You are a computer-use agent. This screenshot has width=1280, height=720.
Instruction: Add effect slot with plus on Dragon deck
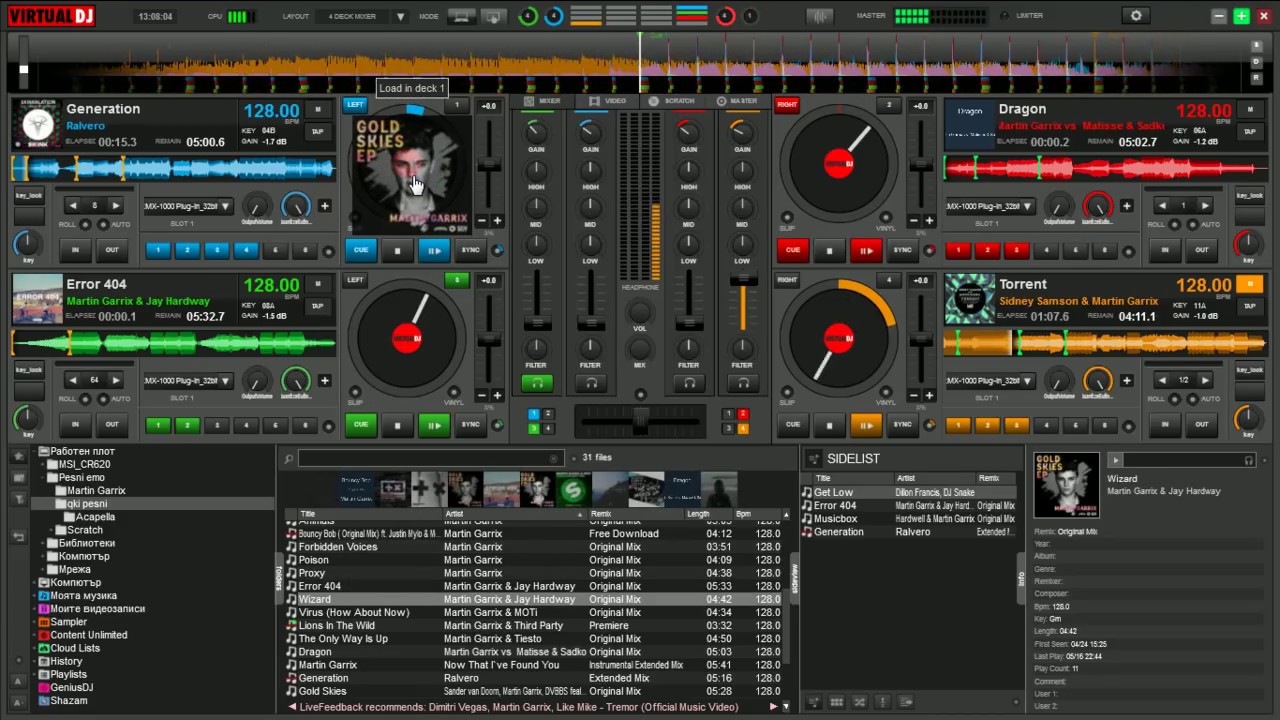pyautogui.click(x=1127, y=206)
